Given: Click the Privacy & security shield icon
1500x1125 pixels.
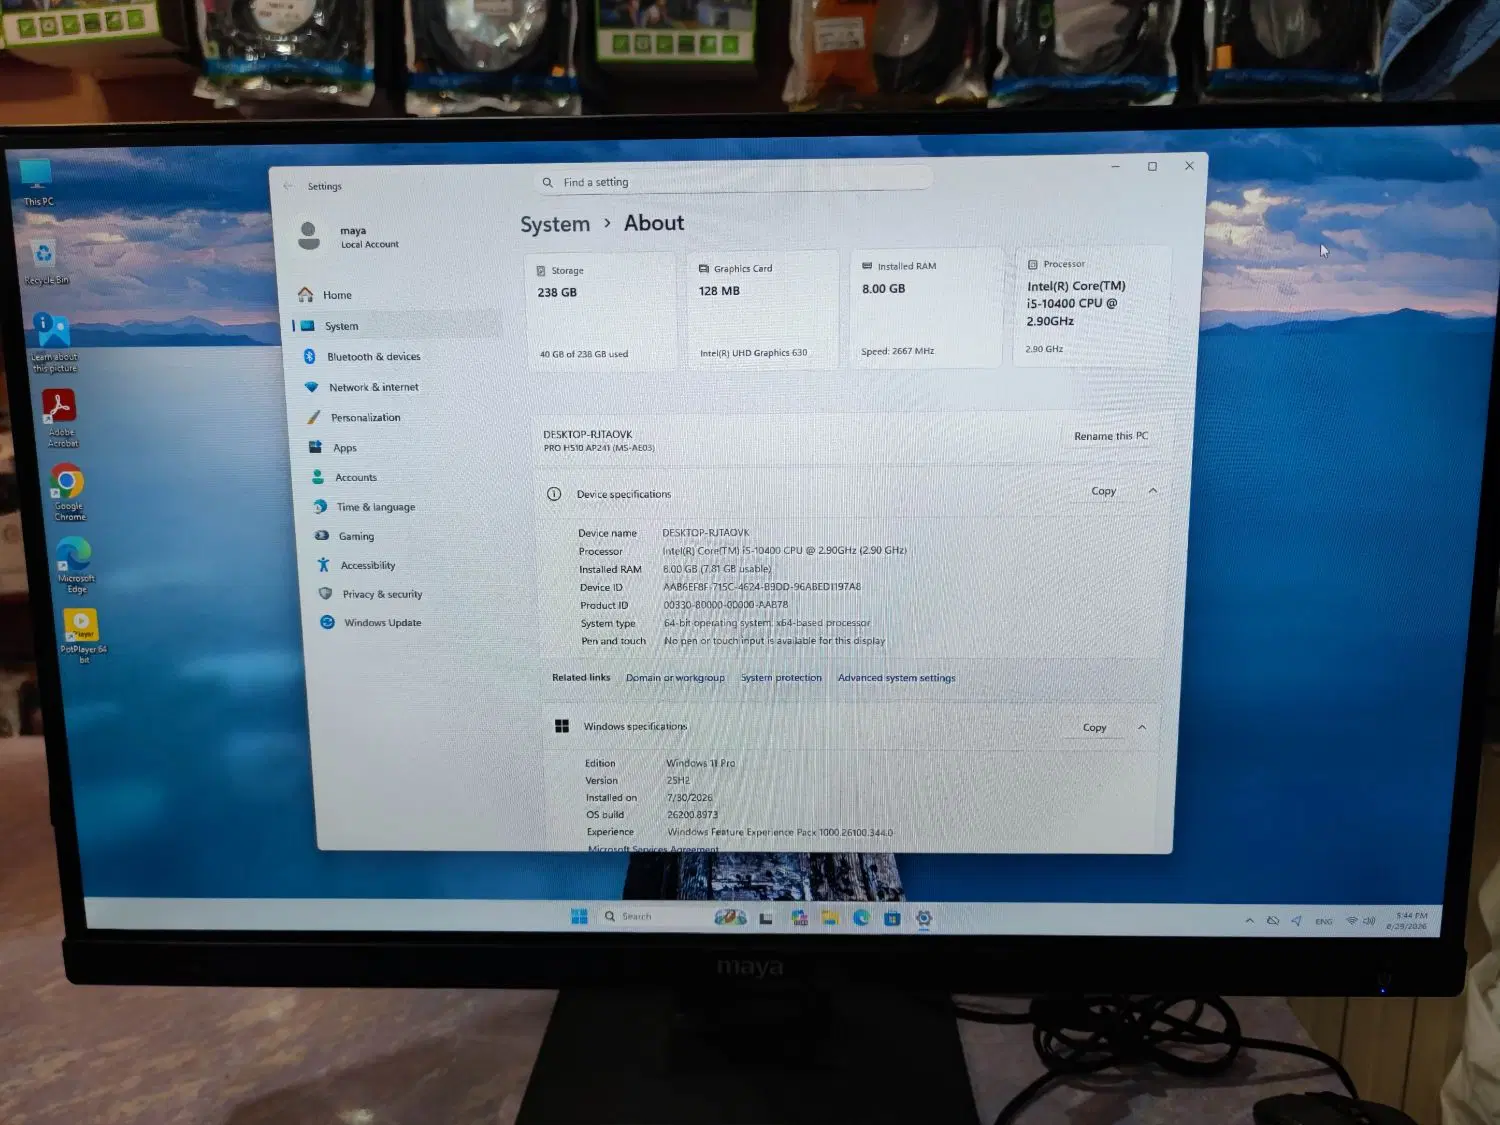Looking at the screenshot, I should tap(325, 594).
